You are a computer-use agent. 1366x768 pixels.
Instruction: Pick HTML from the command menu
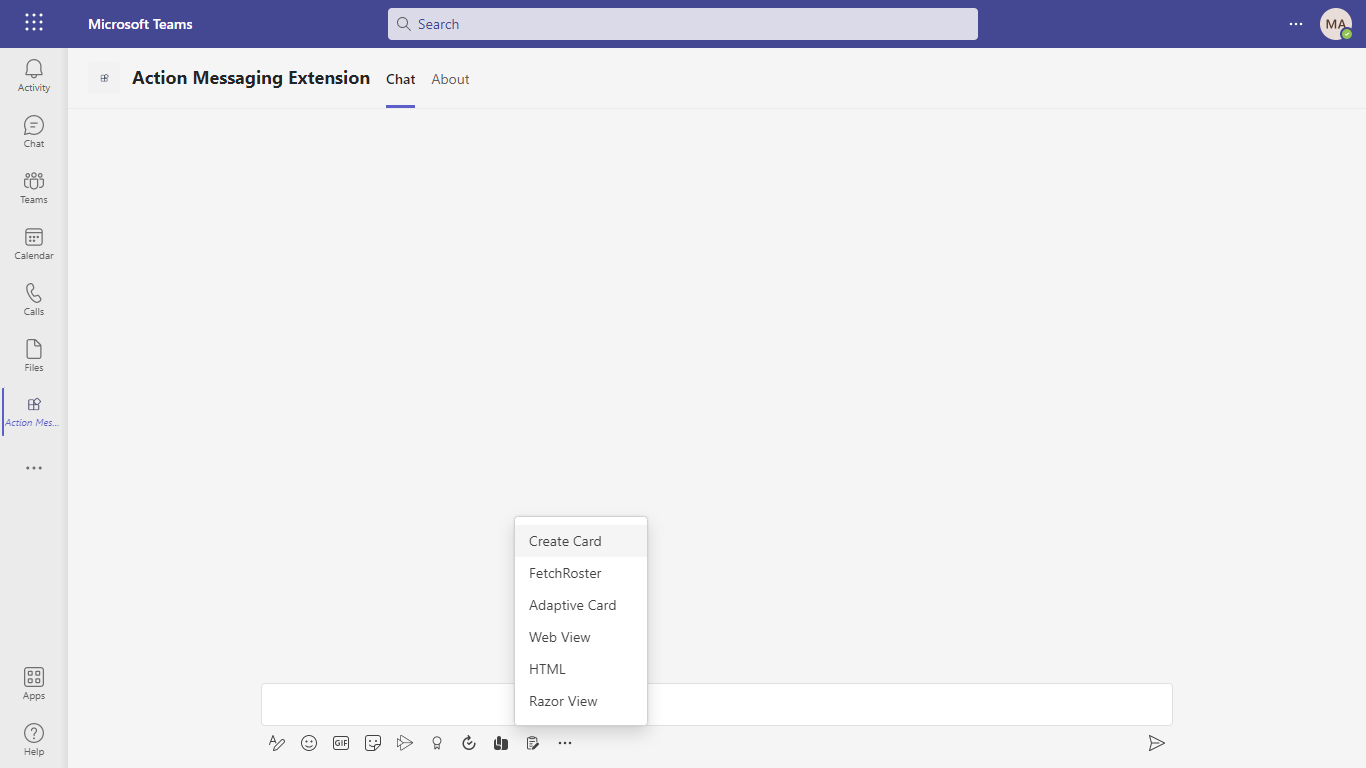tap(581, 669)
